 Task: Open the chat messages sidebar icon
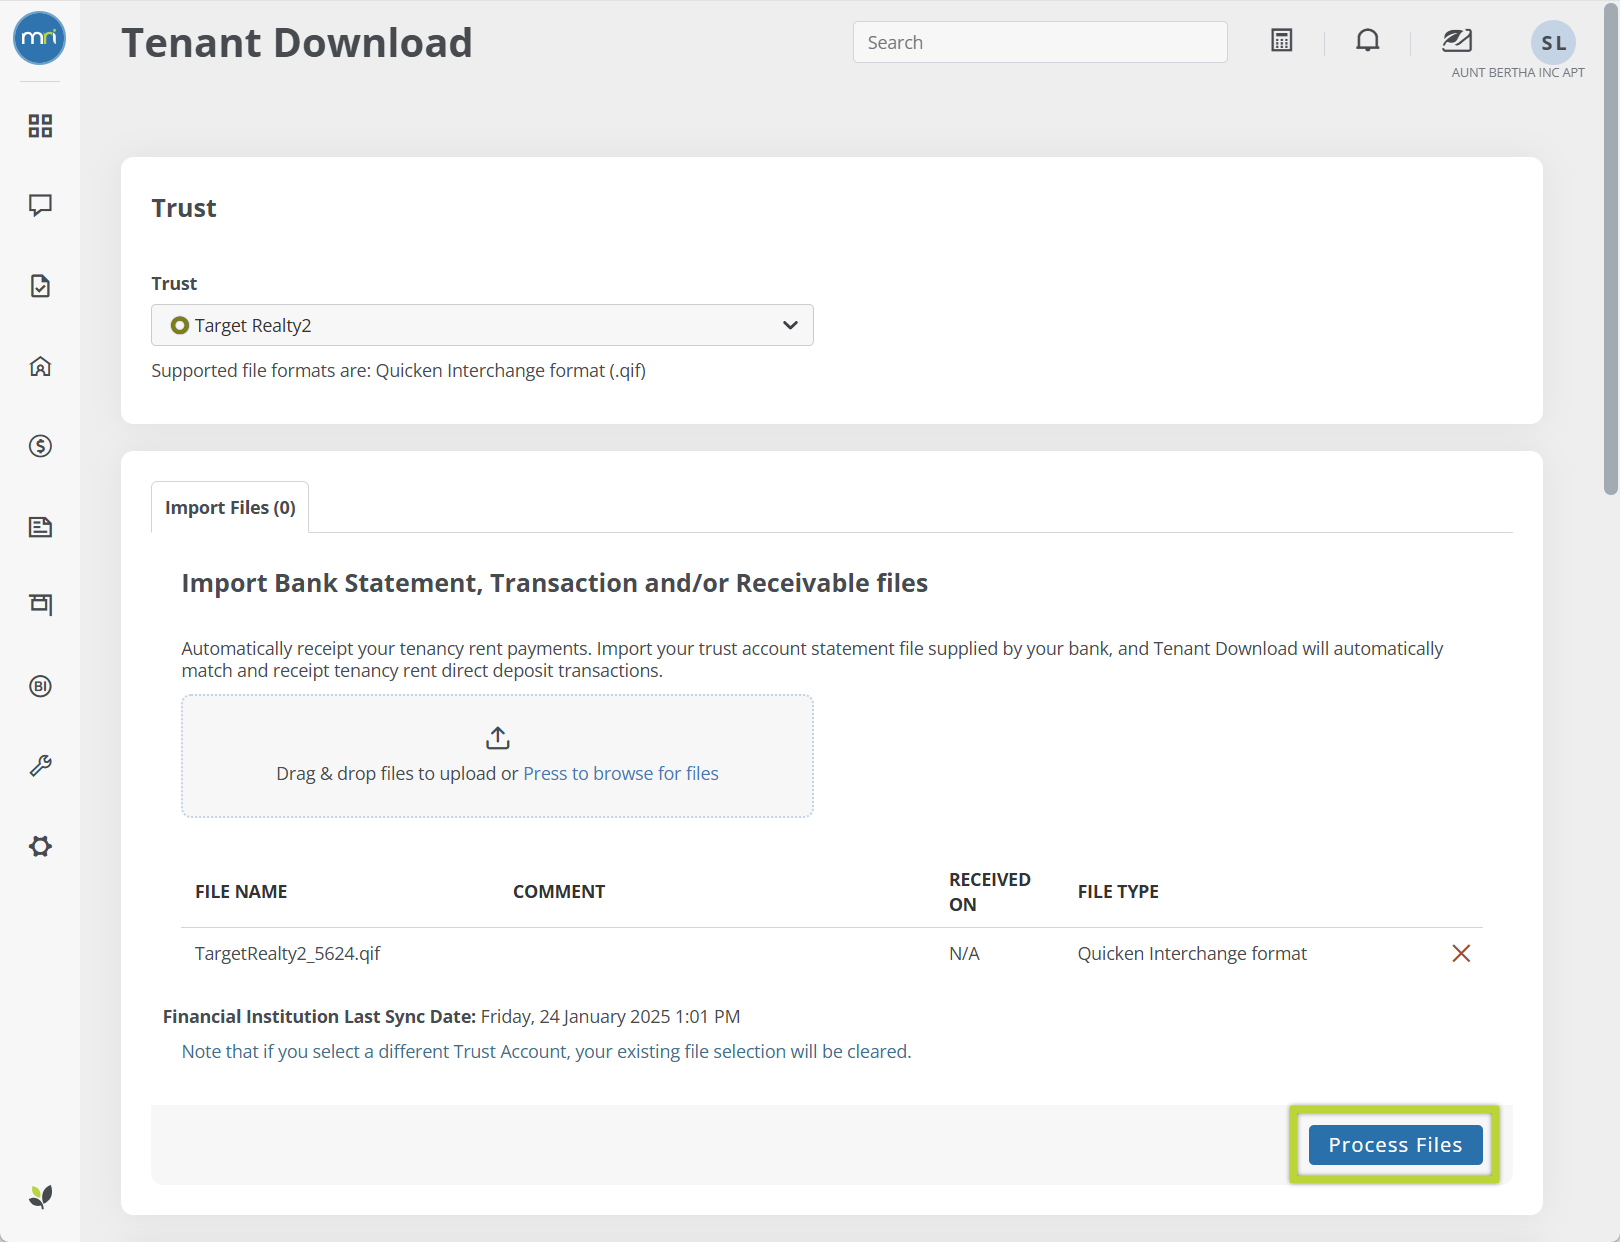click(x=40, y=205)
